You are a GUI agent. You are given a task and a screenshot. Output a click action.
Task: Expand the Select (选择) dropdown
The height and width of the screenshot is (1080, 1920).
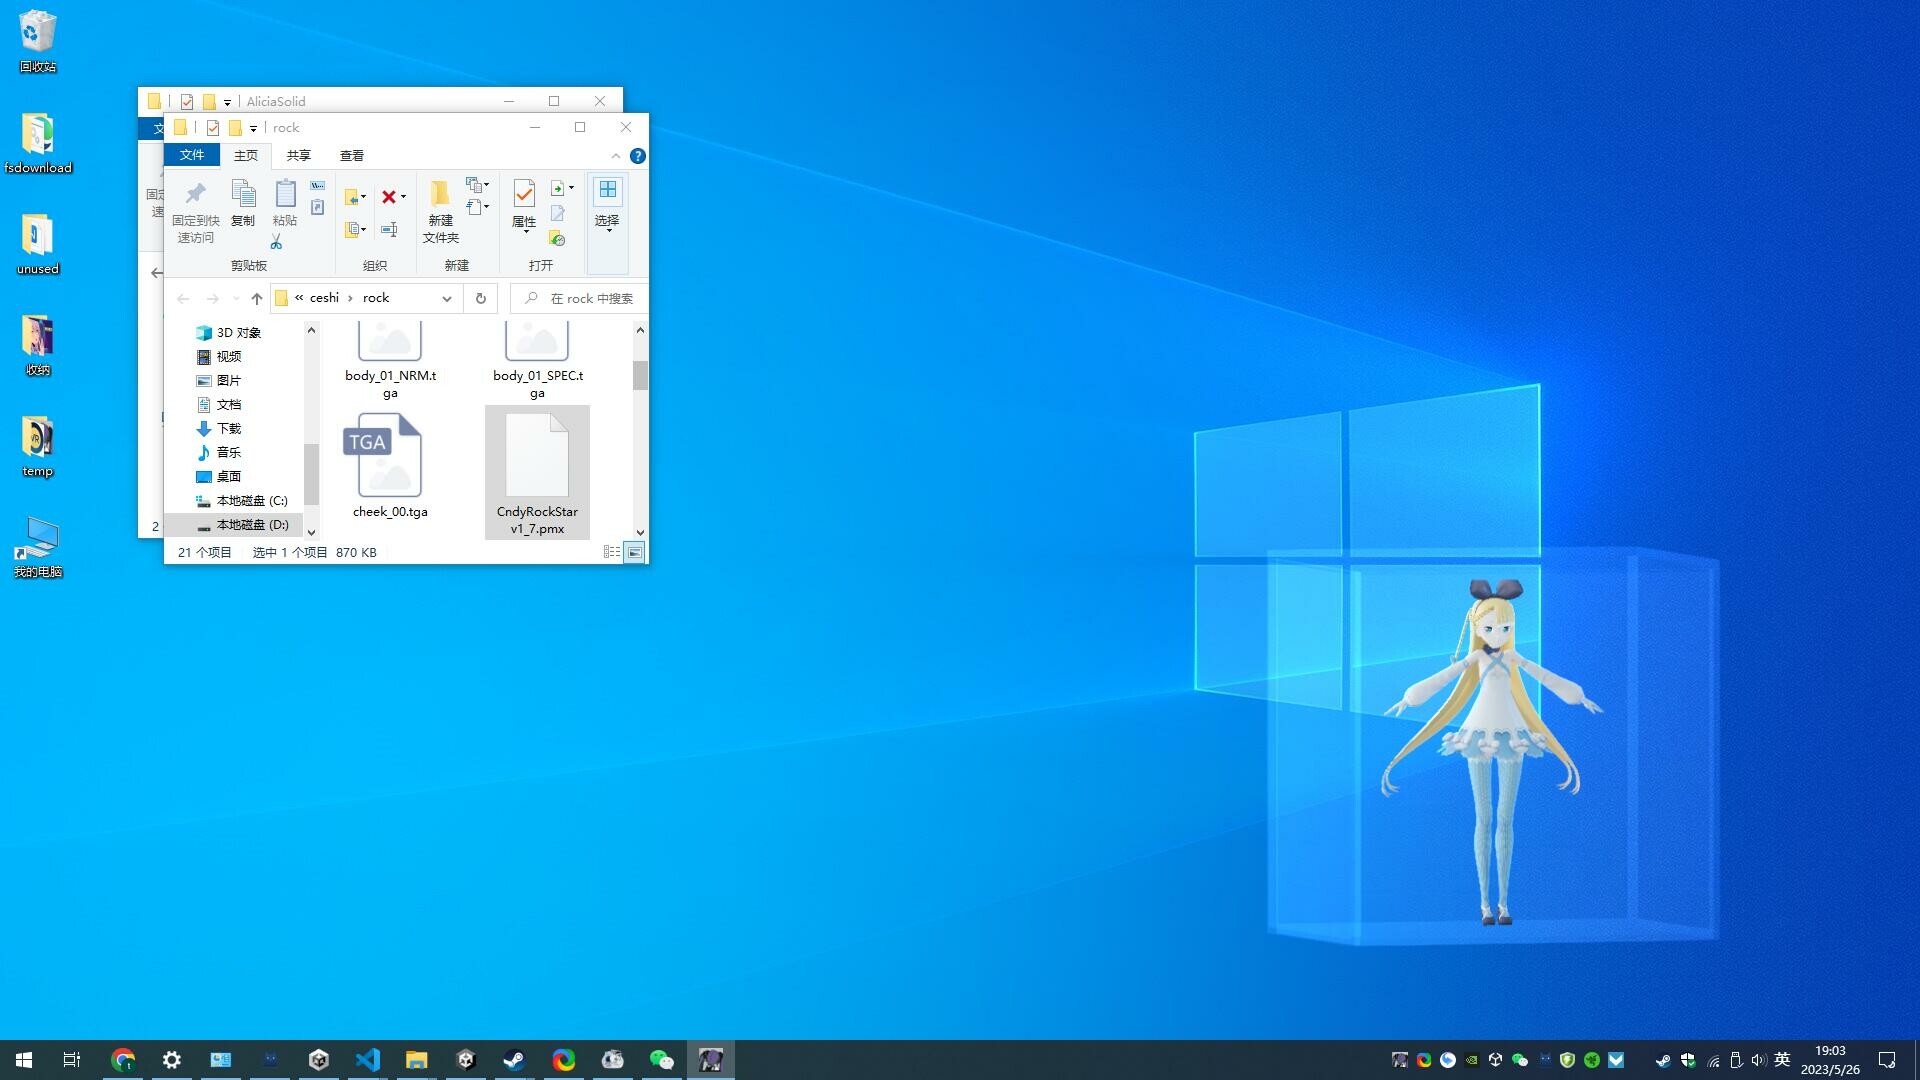coord(607,228)
